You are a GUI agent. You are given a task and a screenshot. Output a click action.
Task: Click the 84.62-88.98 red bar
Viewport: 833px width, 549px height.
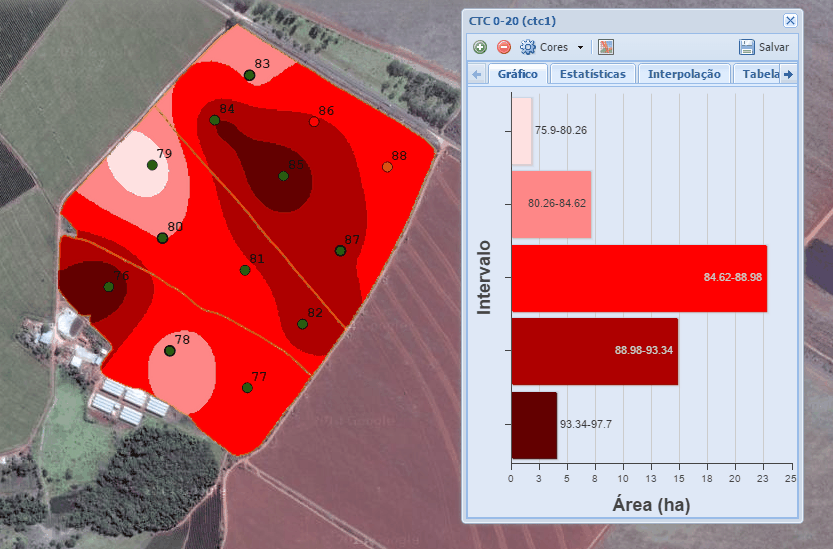(638, 278)
